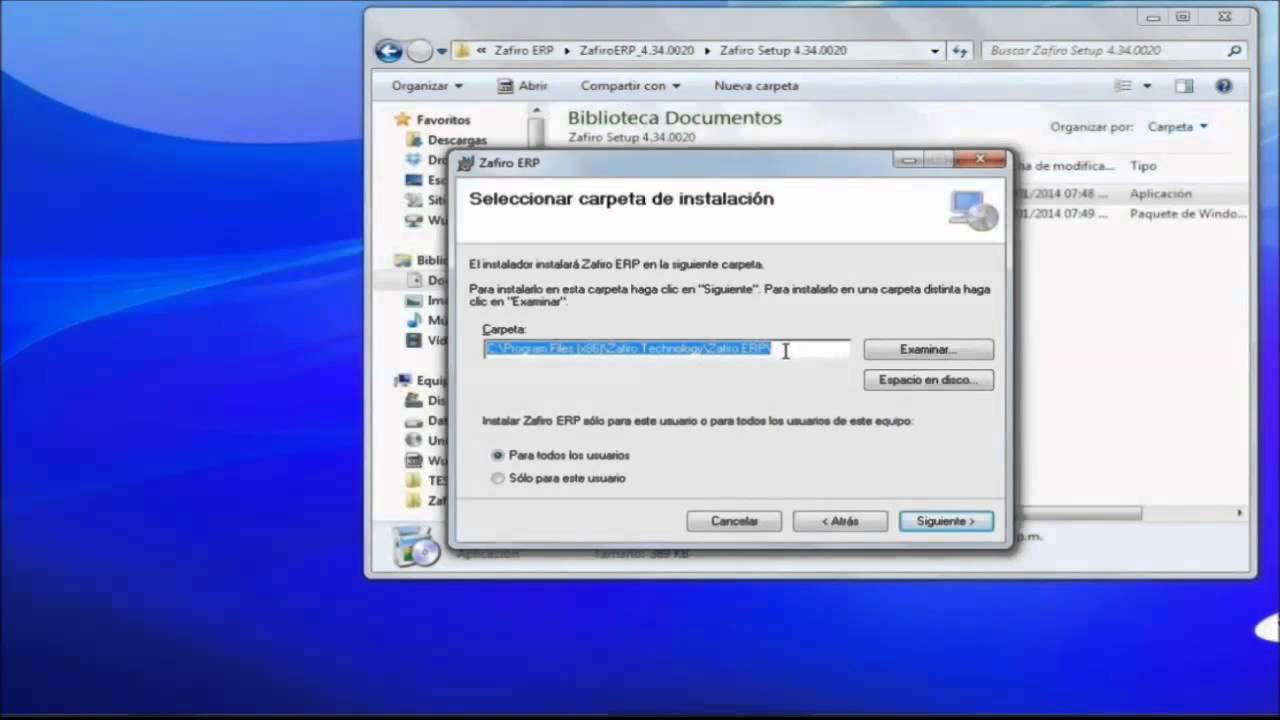Open 'Organizar por: Carpeta' dropdown

point(1178,127)
